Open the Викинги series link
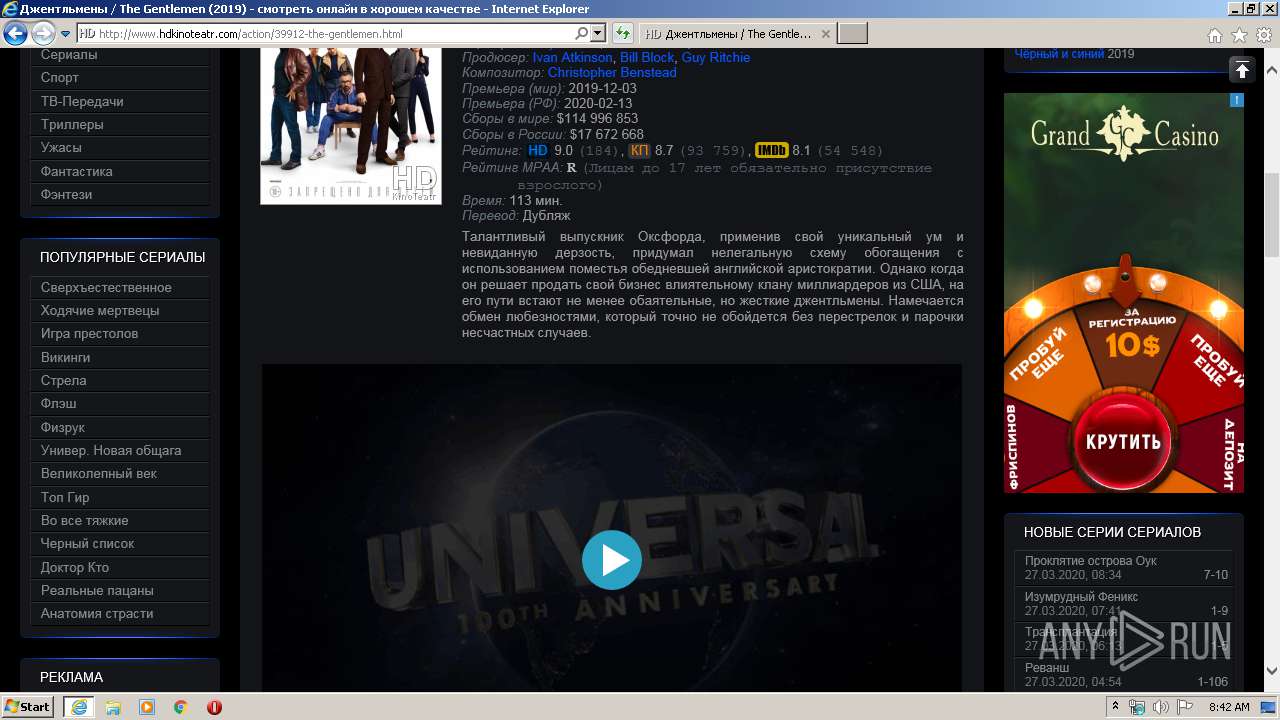1280x720 pixels. coord(120,357)
